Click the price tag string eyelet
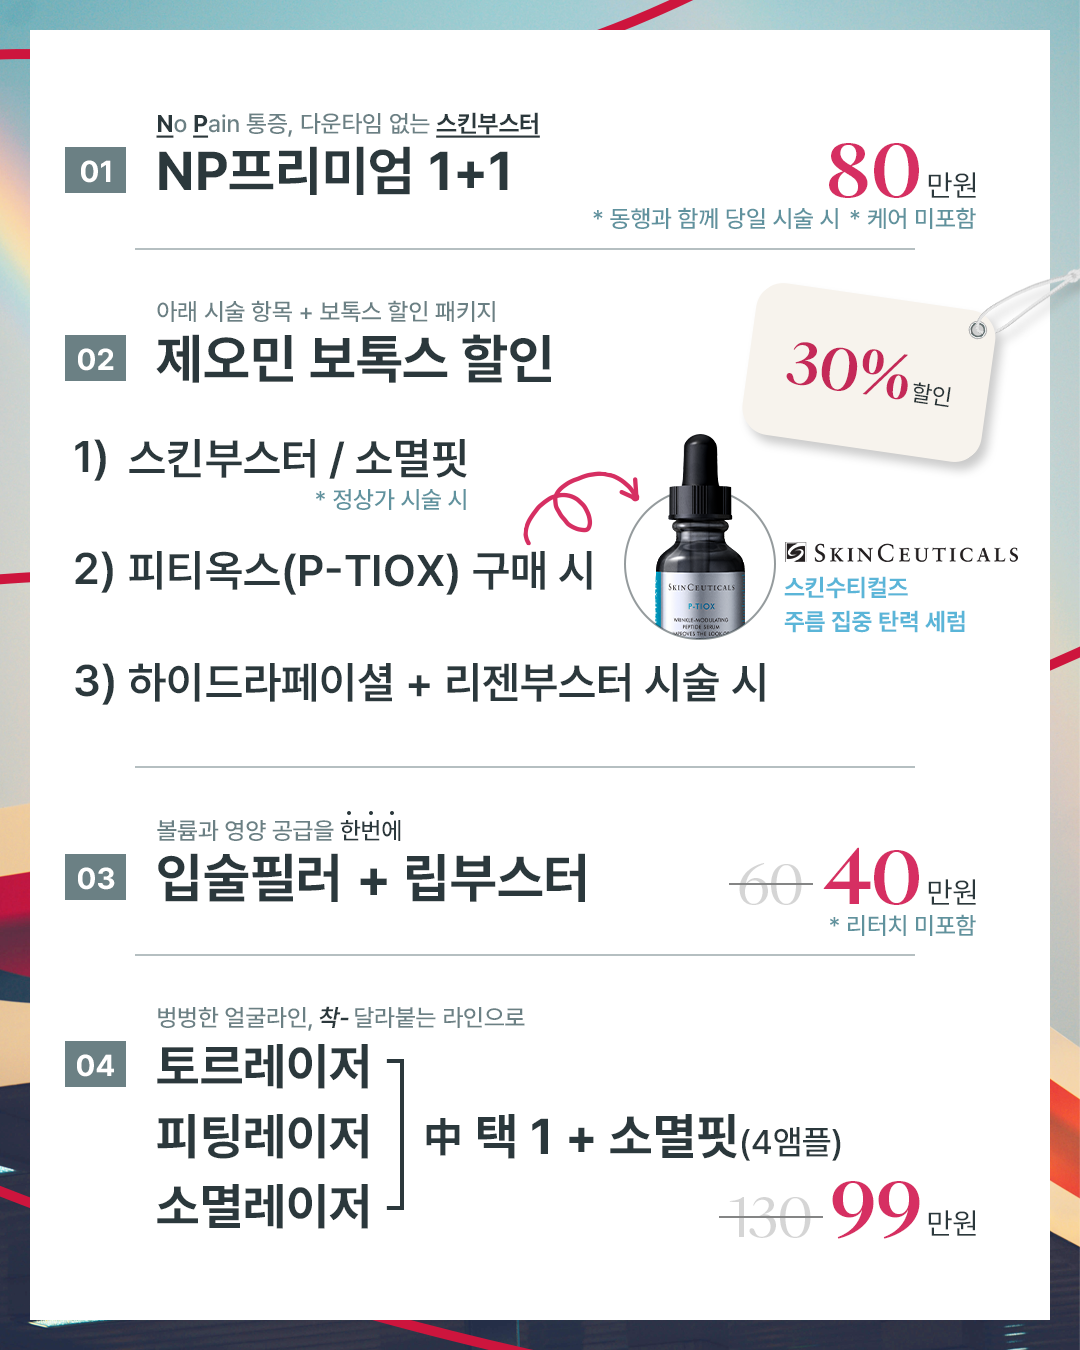Screen dimensions: 1080x1350 978,330
